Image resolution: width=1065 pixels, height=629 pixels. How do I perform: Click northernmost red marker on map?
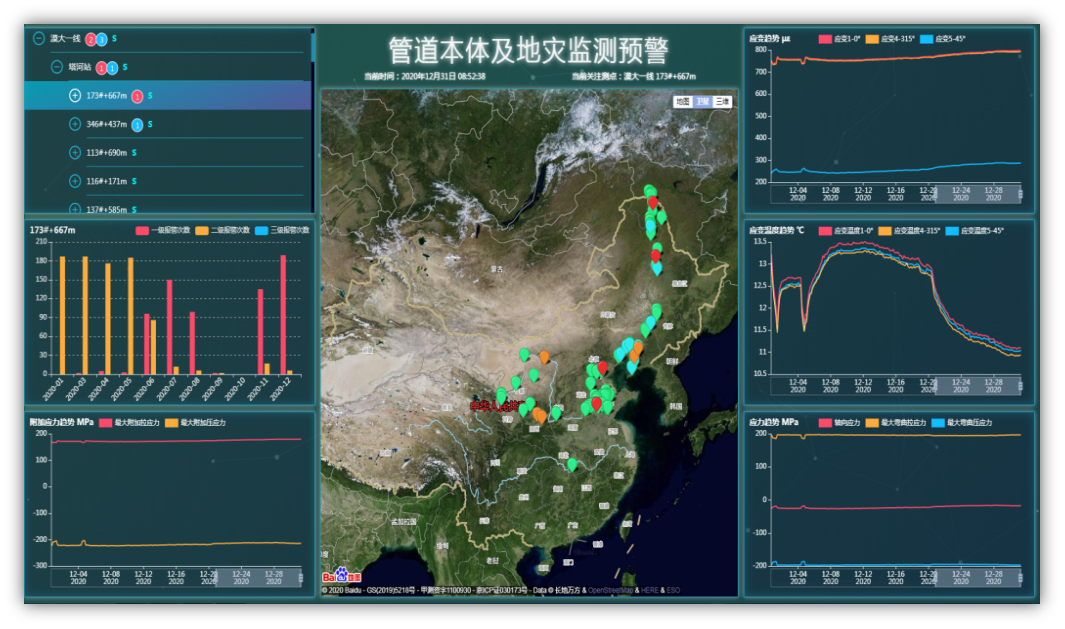pyautogui.click(x=653, y=203)
